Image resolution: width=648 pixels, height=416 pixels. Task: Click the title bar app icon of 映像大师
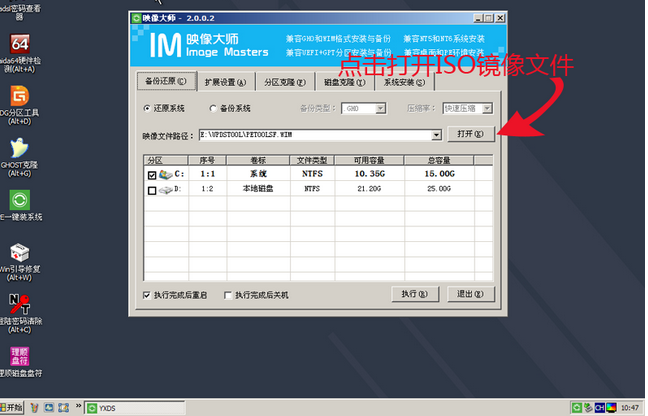[x=136, y=18]
